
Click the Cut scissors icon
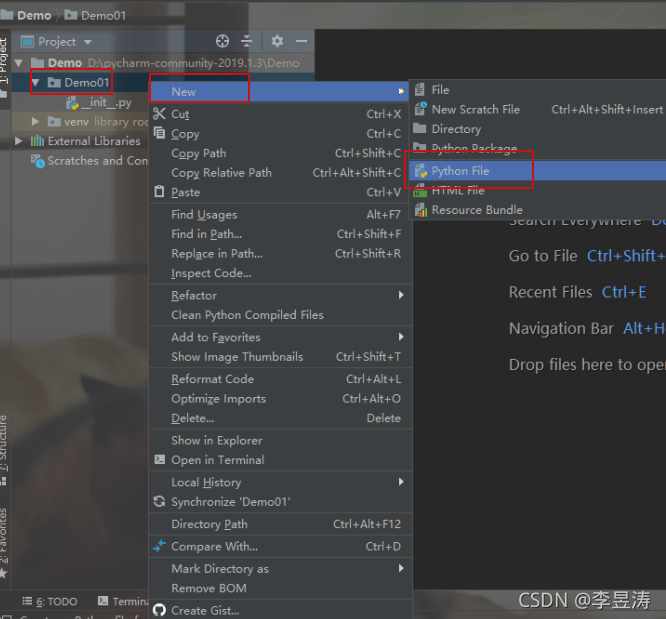[159, 114]
